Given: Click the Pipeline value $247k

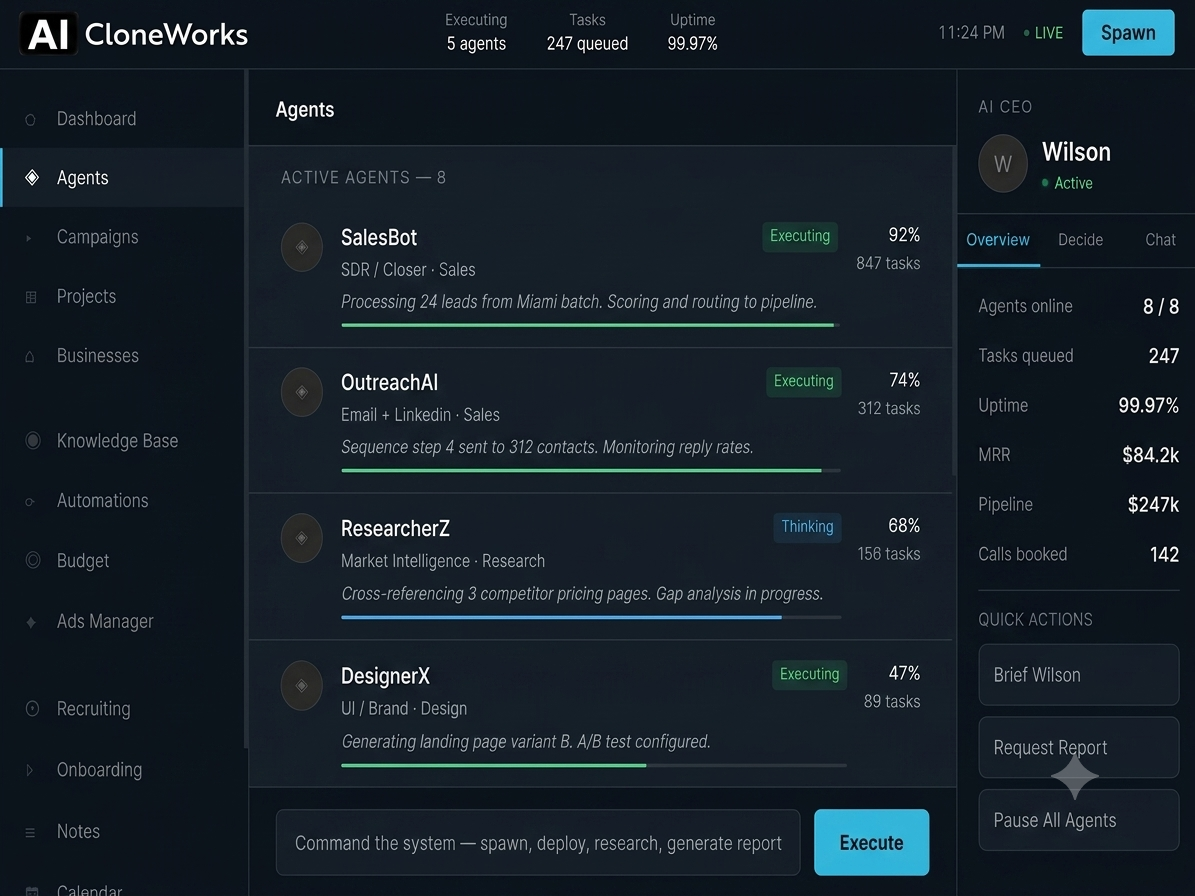Looking at the screenshot, I should (1153, 505).
